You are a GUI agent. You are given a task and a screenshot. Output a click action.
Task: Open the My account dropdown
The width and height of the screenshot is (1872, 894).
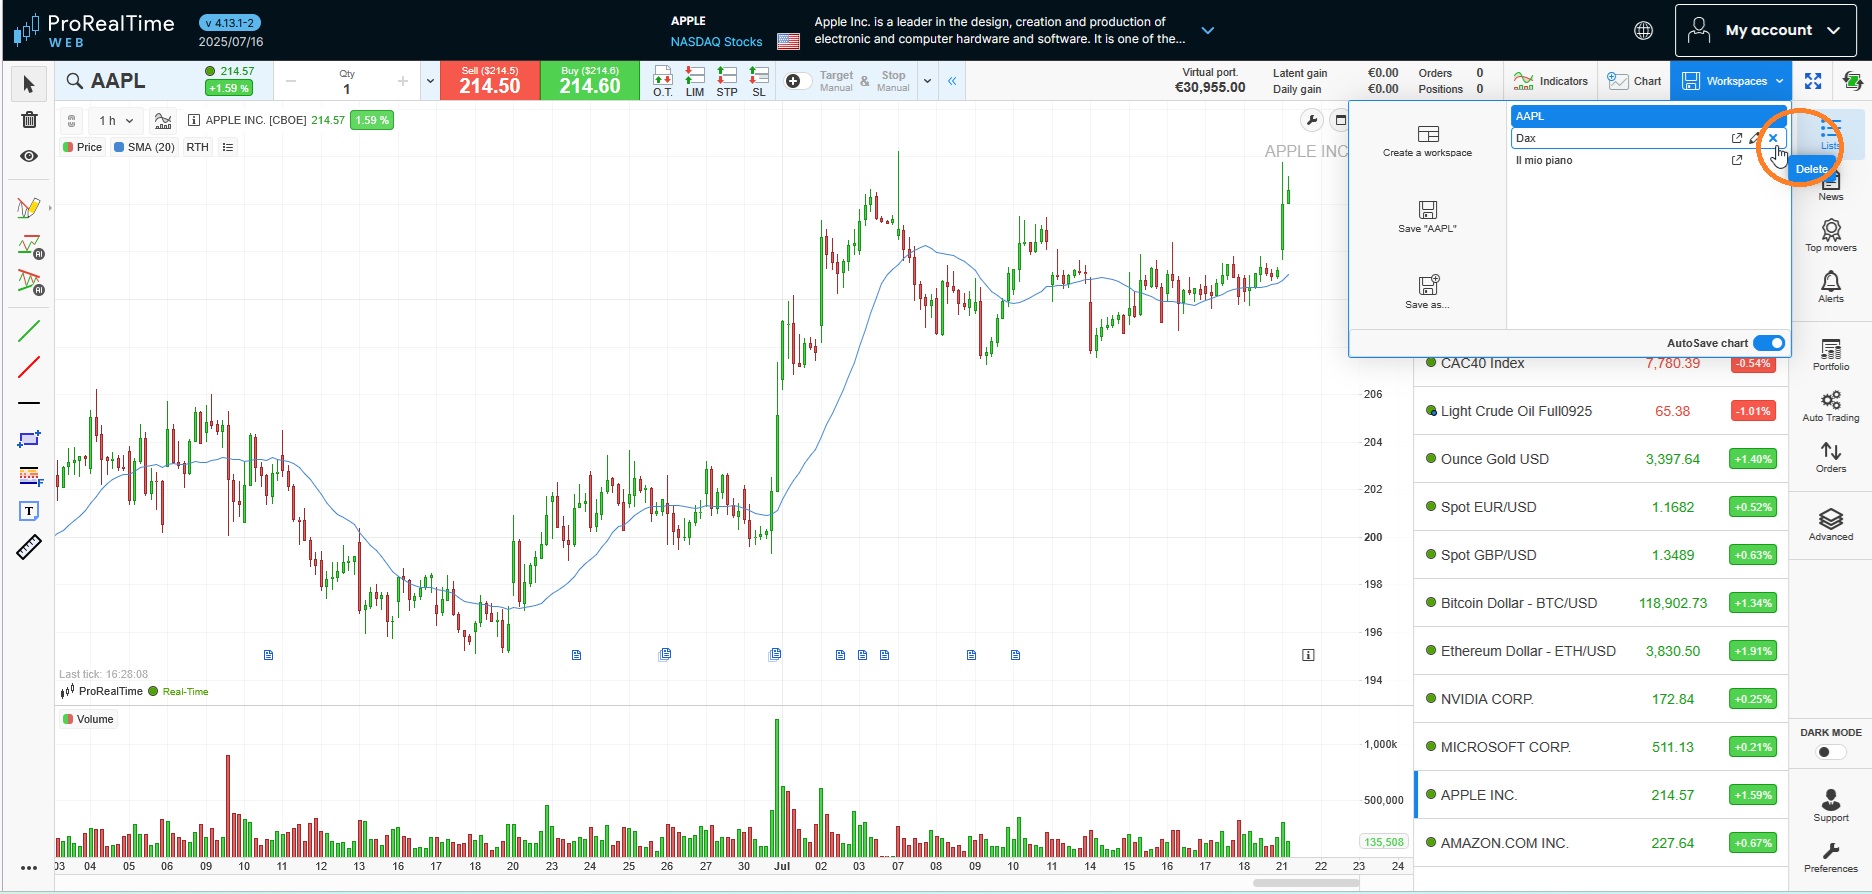point(1766,30)
